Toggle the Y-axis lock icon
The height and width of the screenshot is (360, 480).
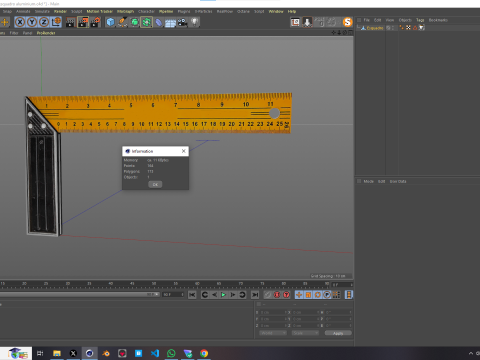point(32,22)
